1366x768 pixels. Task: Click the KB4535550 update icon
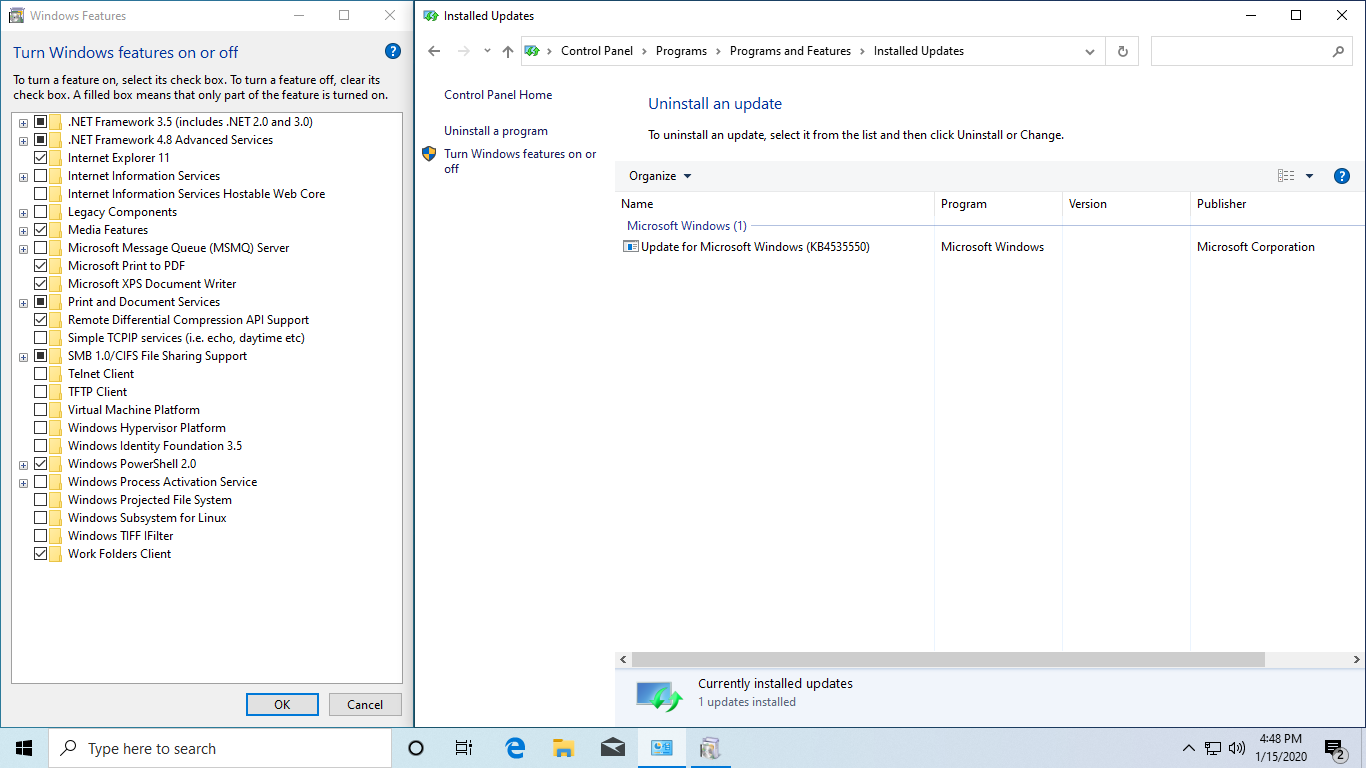(630, 247)
